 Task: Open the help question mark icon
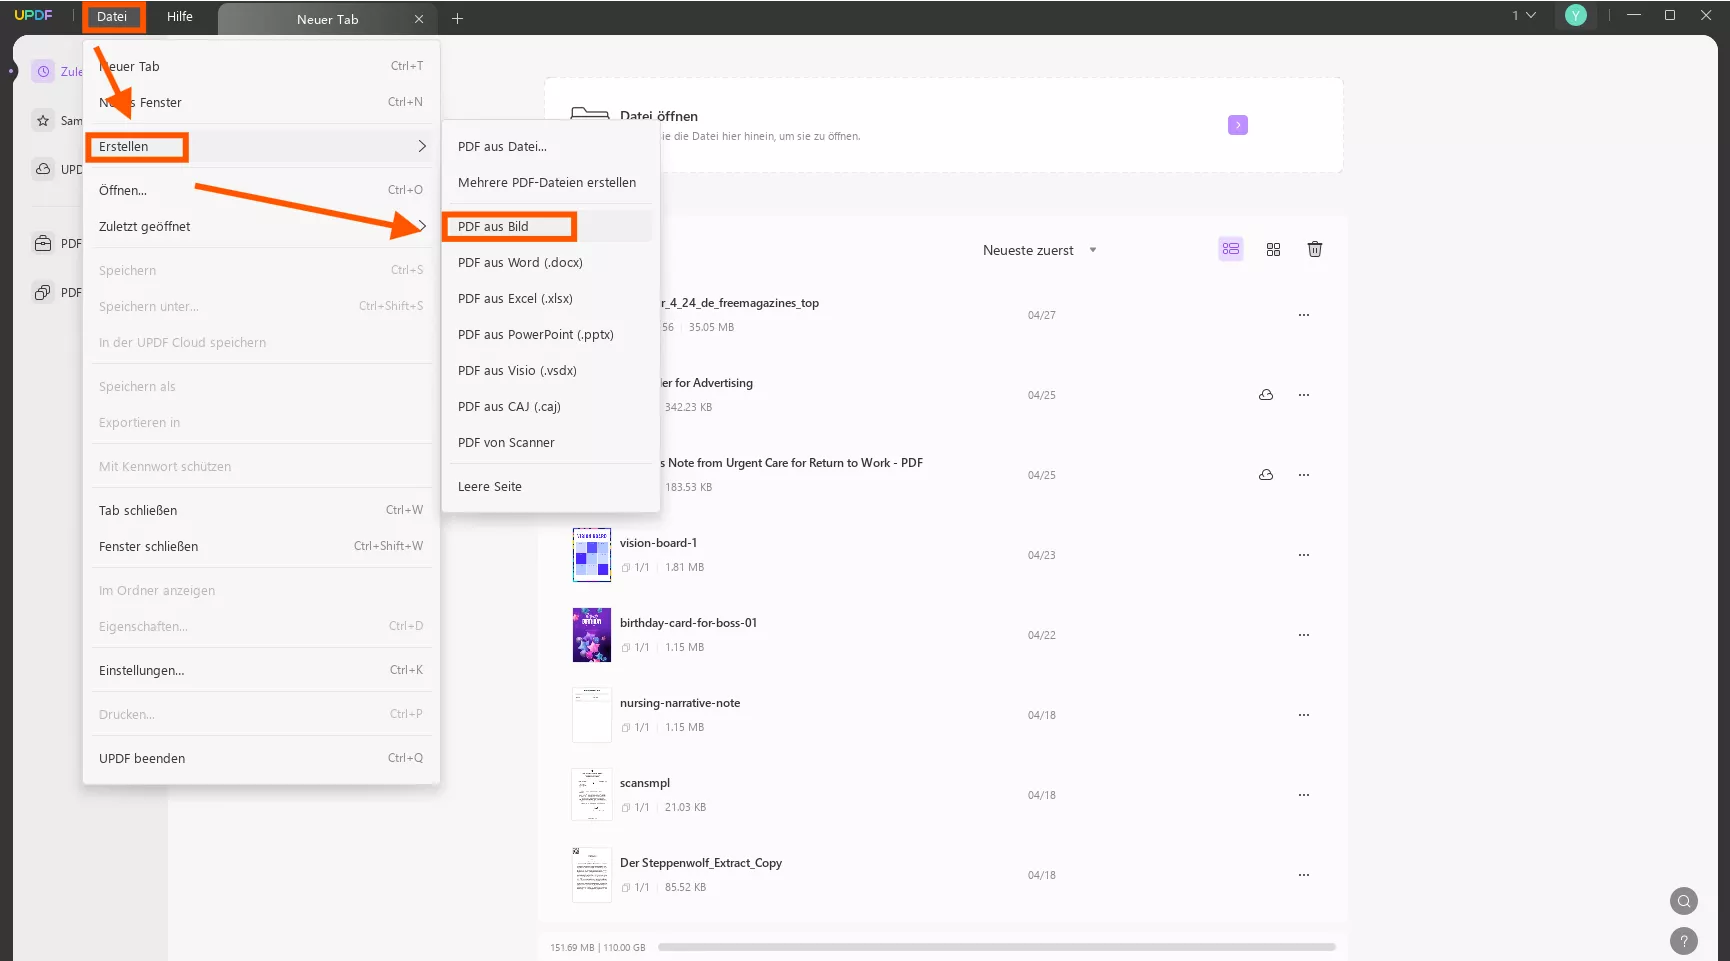click(1684, 941)
